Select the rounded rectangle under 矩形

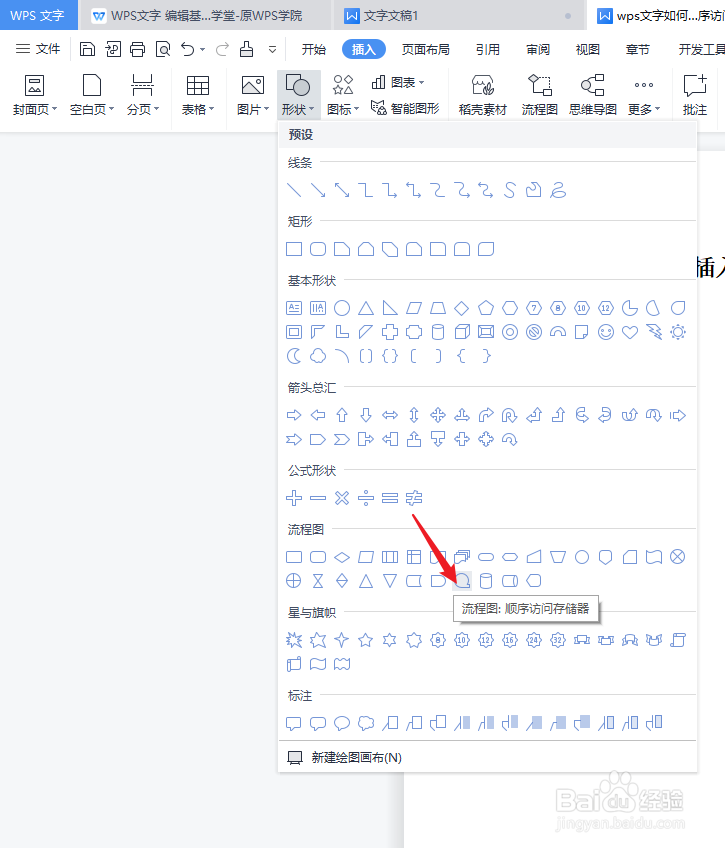318,249
